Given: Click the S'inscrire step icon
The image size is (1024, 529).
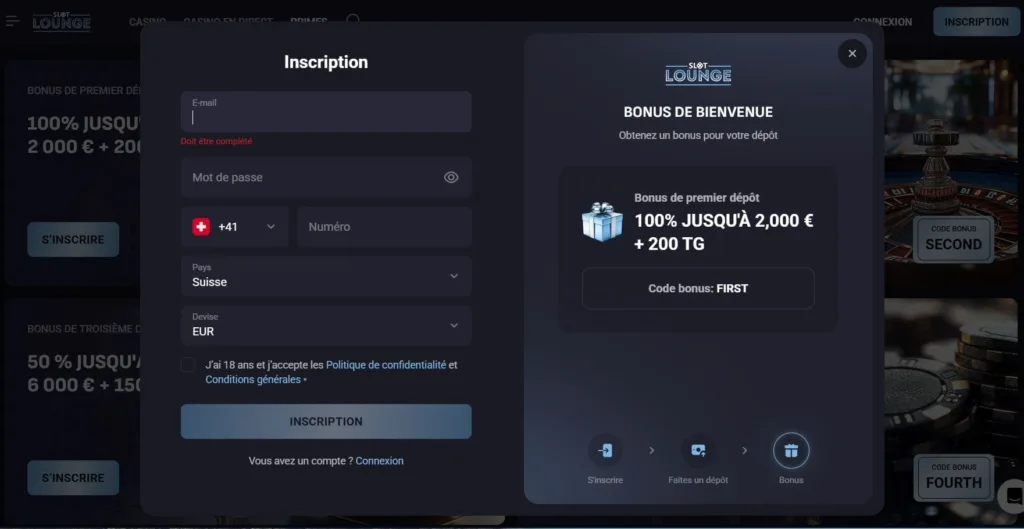Looking at the screenshot, I should click(x=605, y=451).
